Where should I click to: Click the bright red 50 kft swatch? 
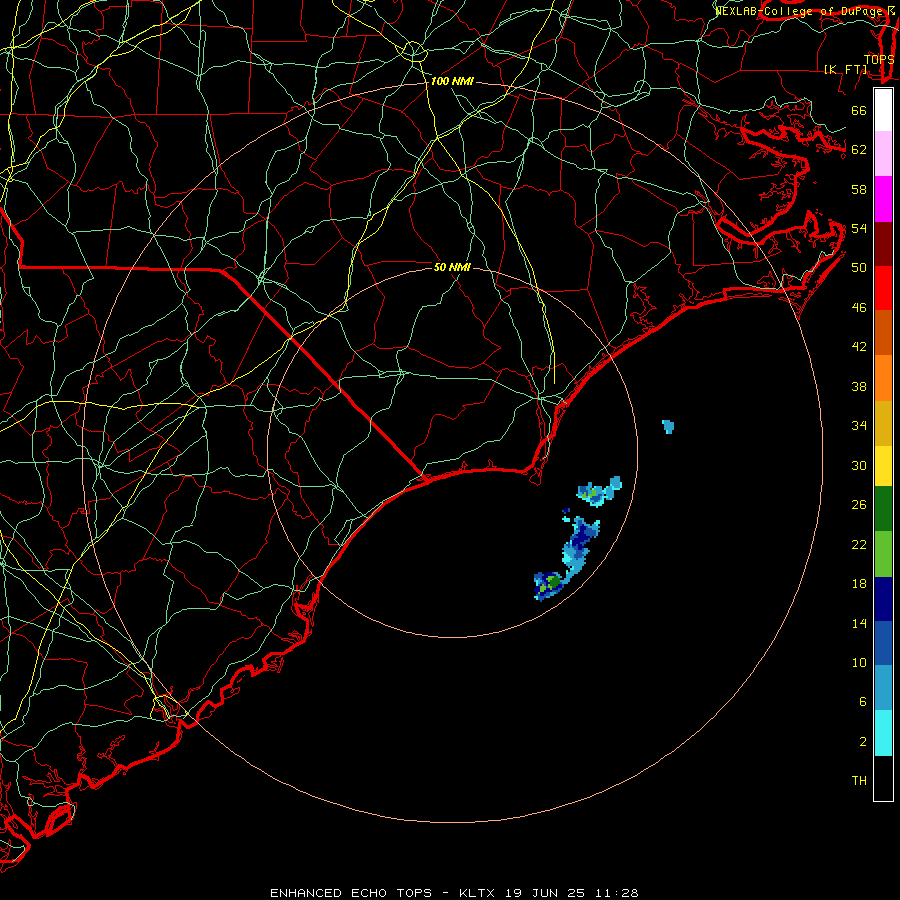[883, 288]
